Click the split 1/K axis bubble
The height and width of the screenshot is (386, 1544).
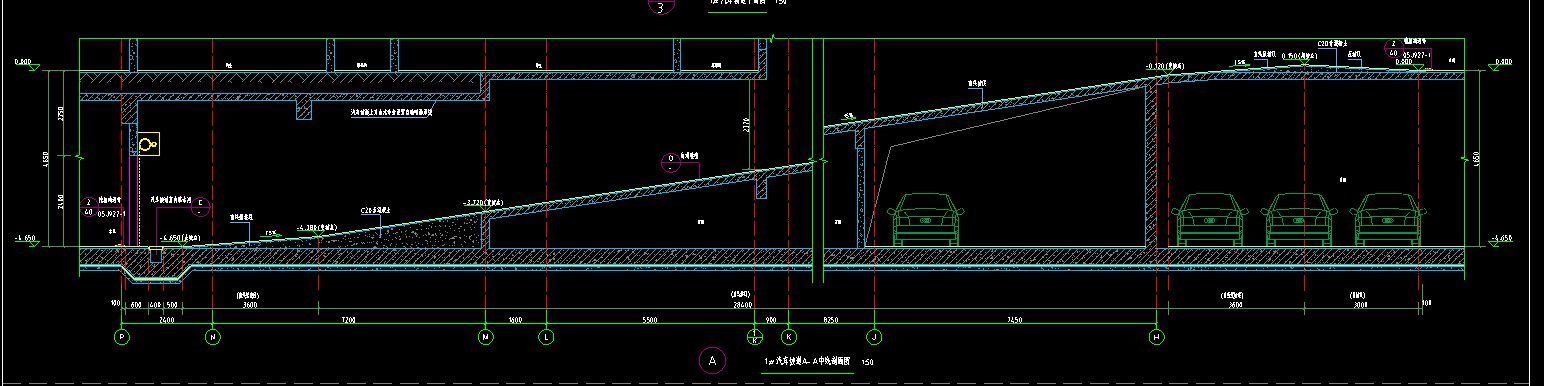click(x=755, y=337)
